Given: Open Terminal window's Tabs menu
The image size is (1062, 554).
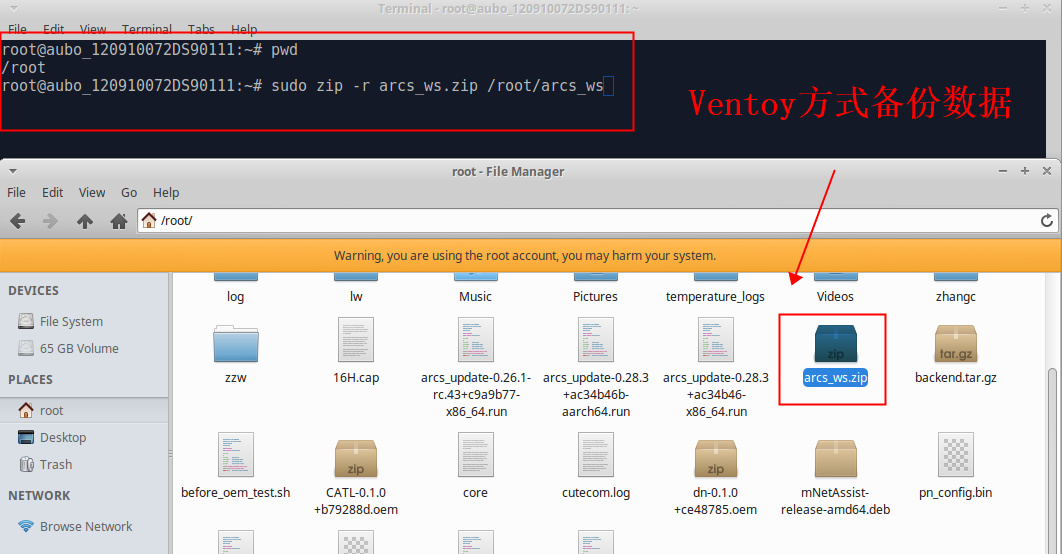Looking at the screenshot, I should 201,29.
